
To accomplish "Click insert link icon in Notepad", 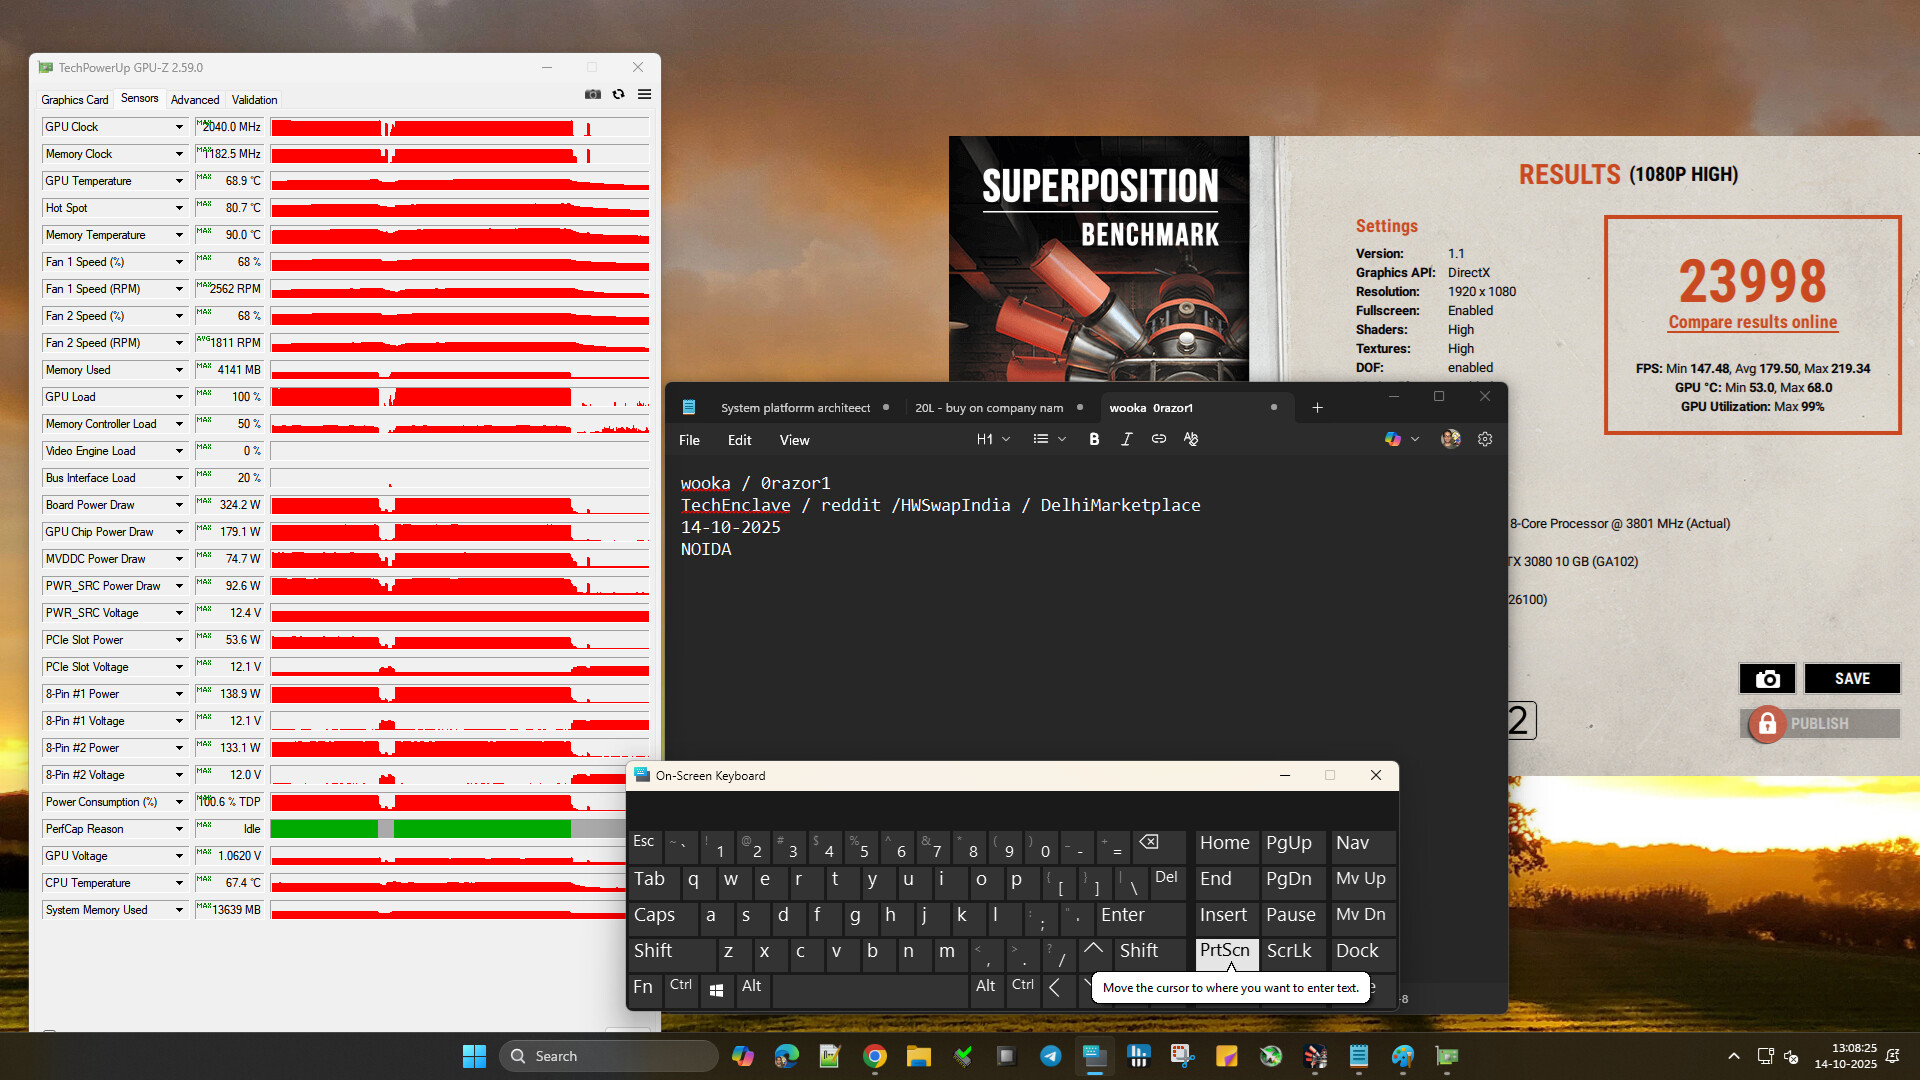I will [1159, 439].
